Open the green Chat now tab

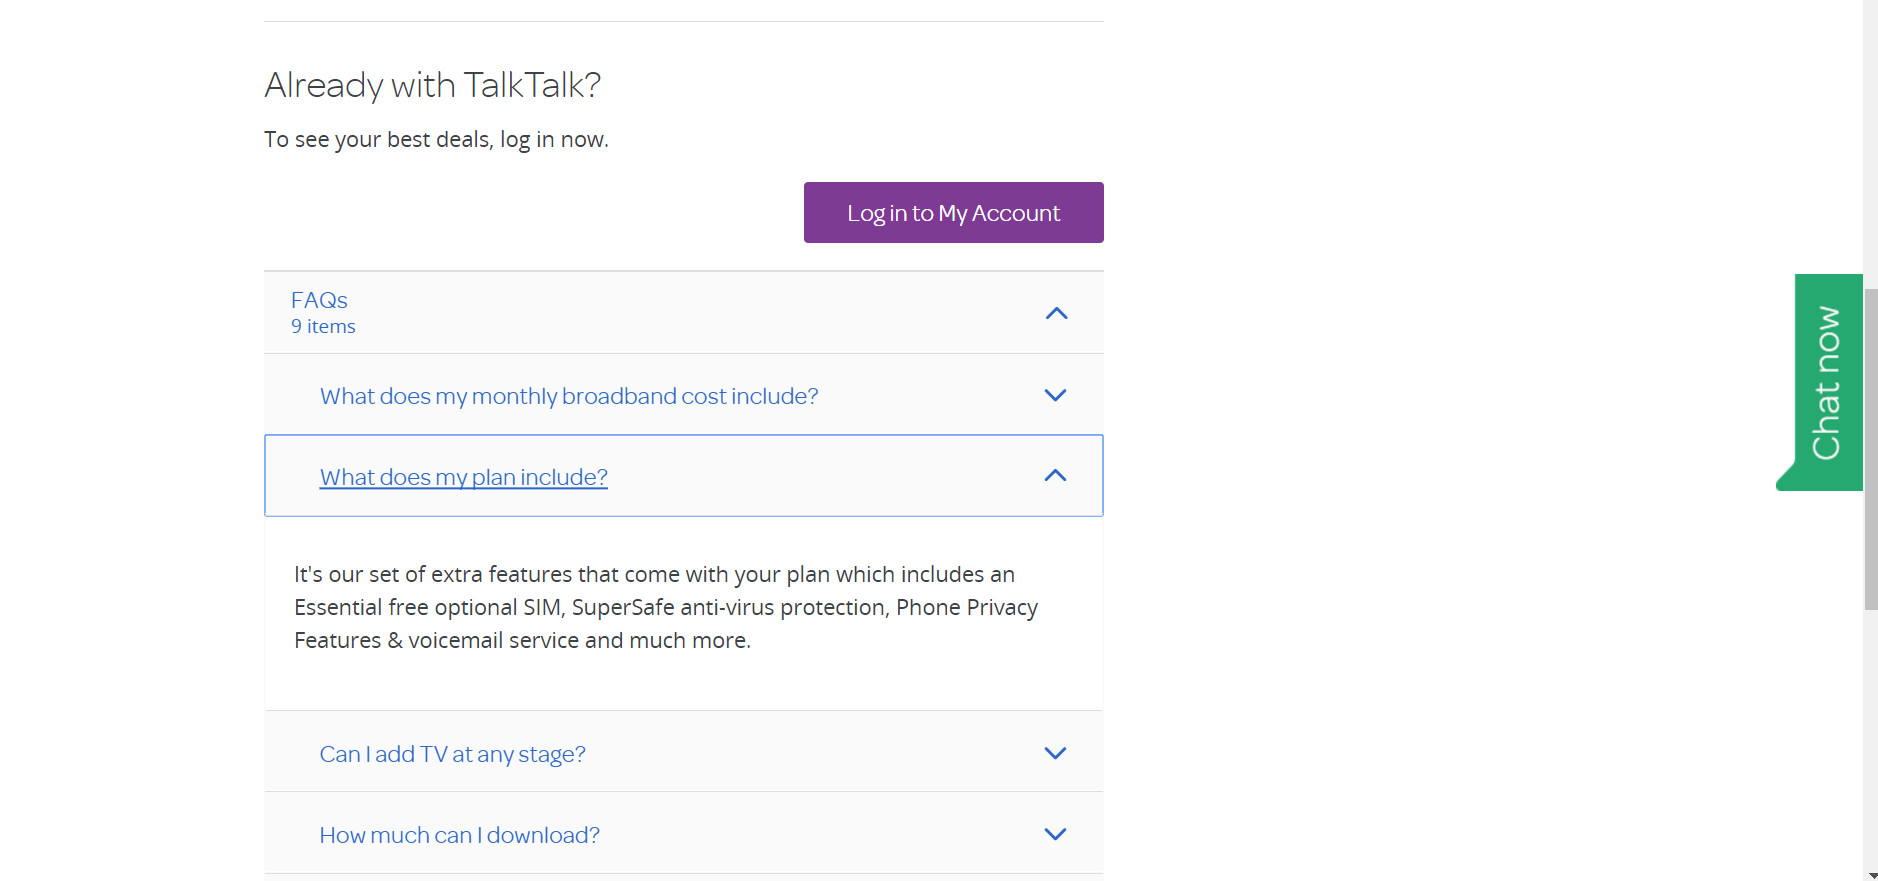pyautogui.click(x=1826, y=382)
